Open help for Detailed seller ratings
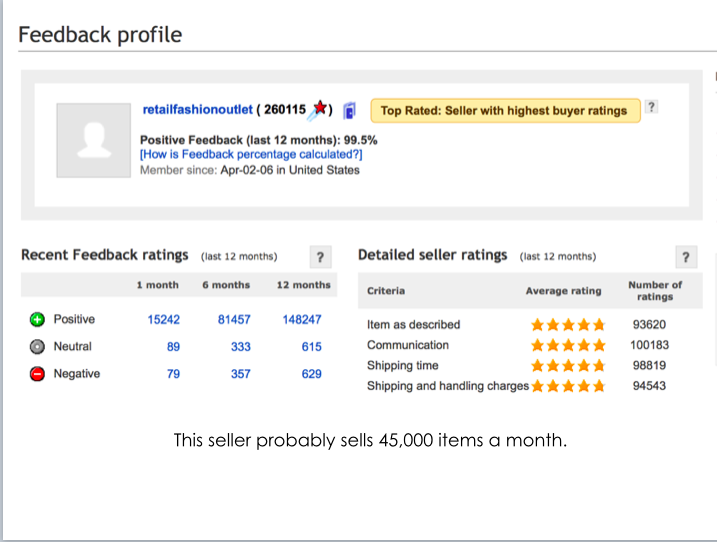The image size is (717, 542). tap(686, 257)
